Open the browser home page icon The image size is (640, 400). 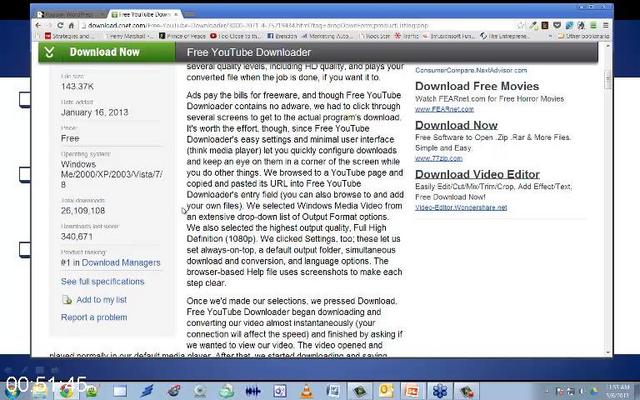(71, 25)
